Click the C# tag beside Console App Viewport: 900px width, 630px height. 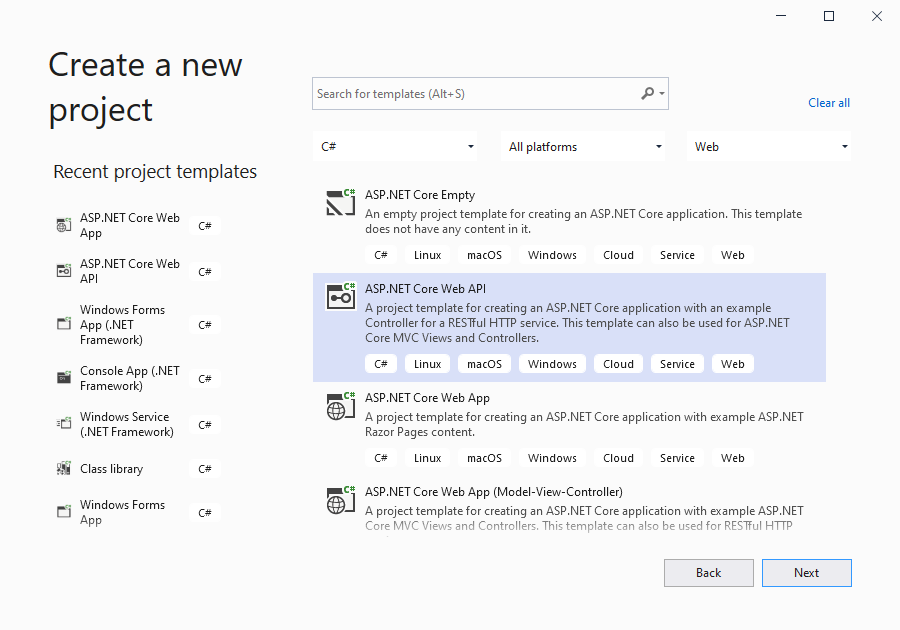click(205, 379)
